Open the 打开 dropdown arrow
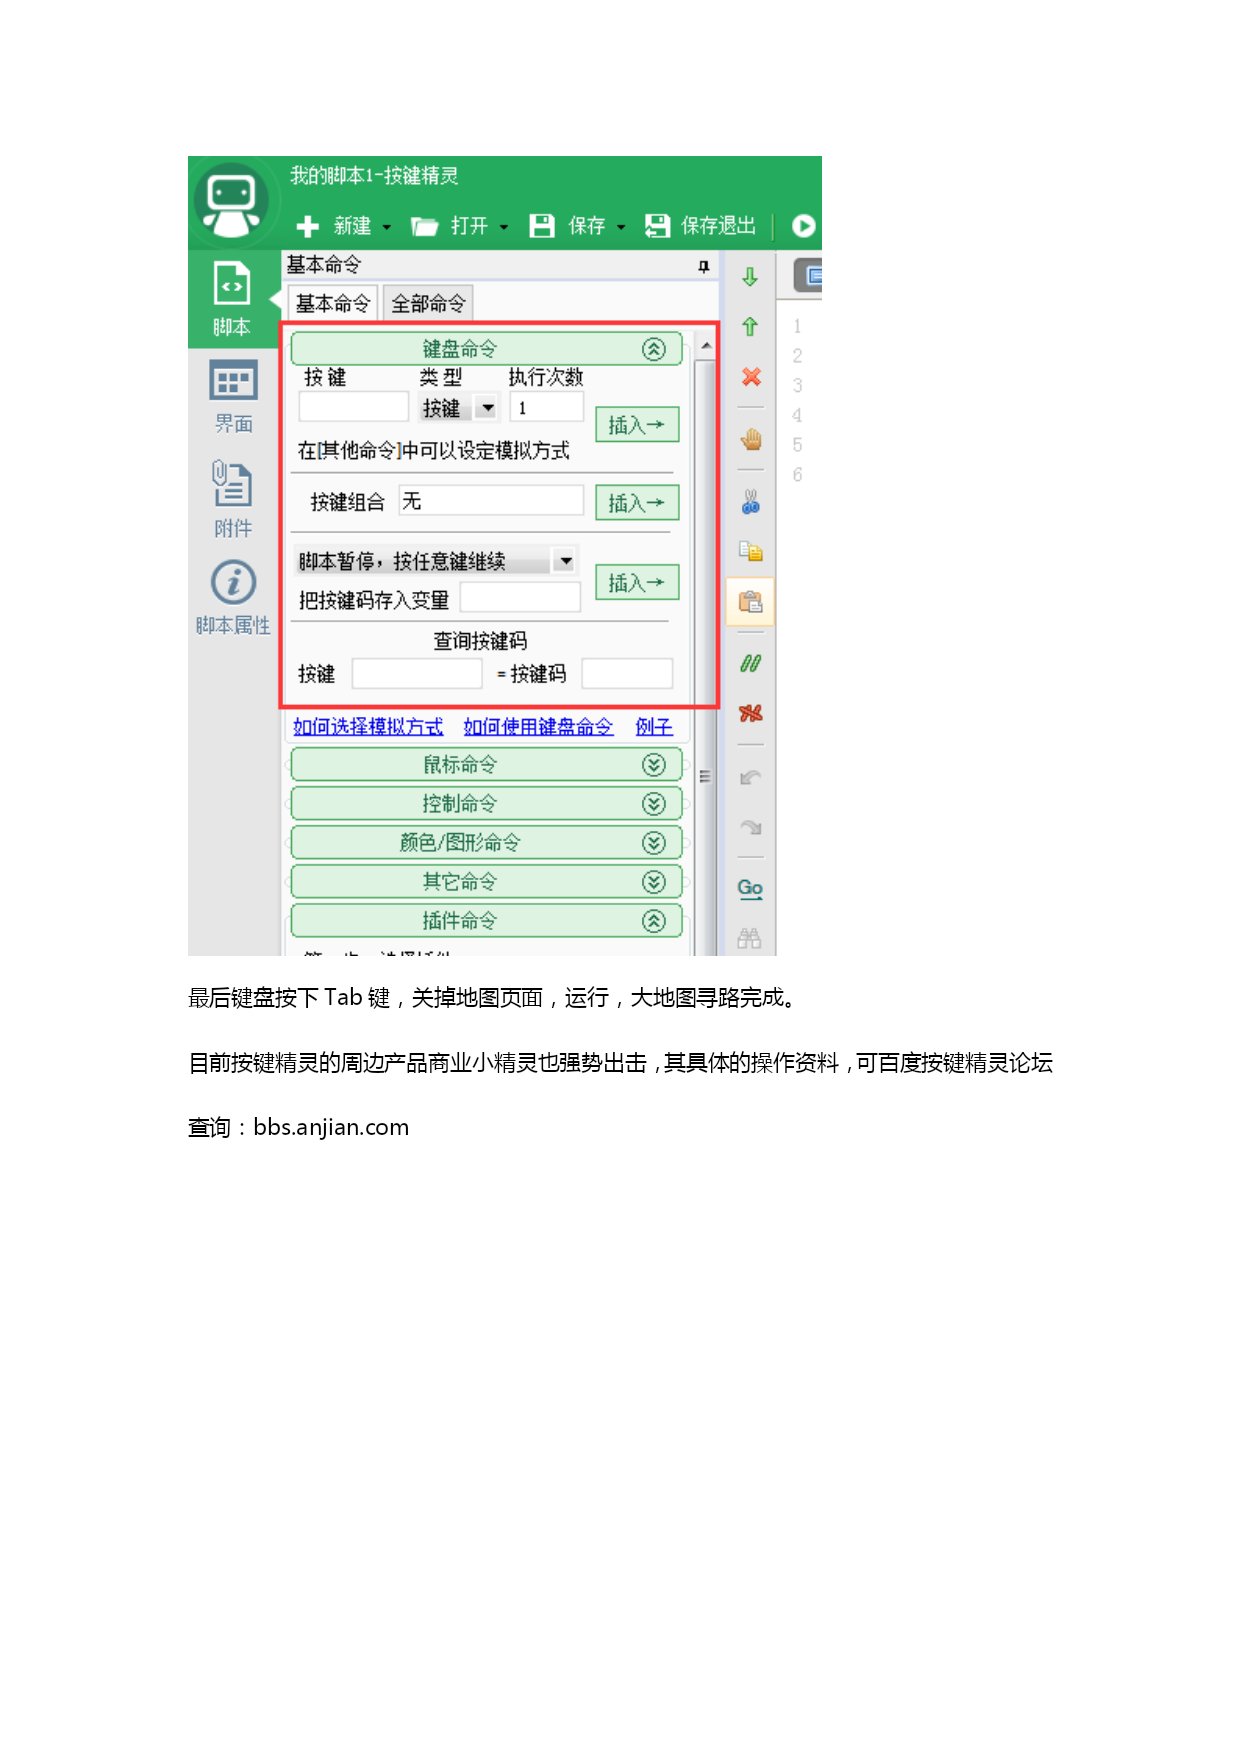Viewport: 1241px width, 1754px height. click(504, 227)
